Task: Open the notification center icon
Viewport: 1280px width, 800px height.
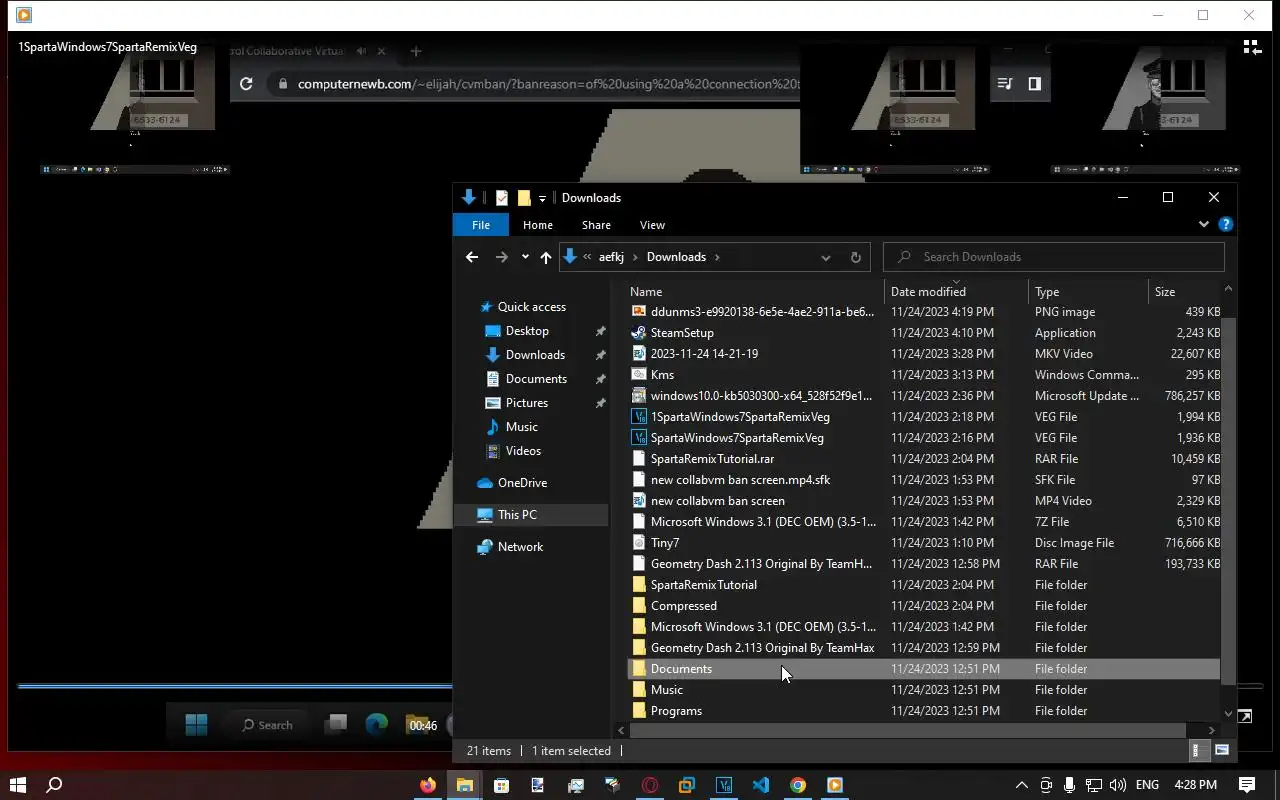Action: click(1247, 785)
